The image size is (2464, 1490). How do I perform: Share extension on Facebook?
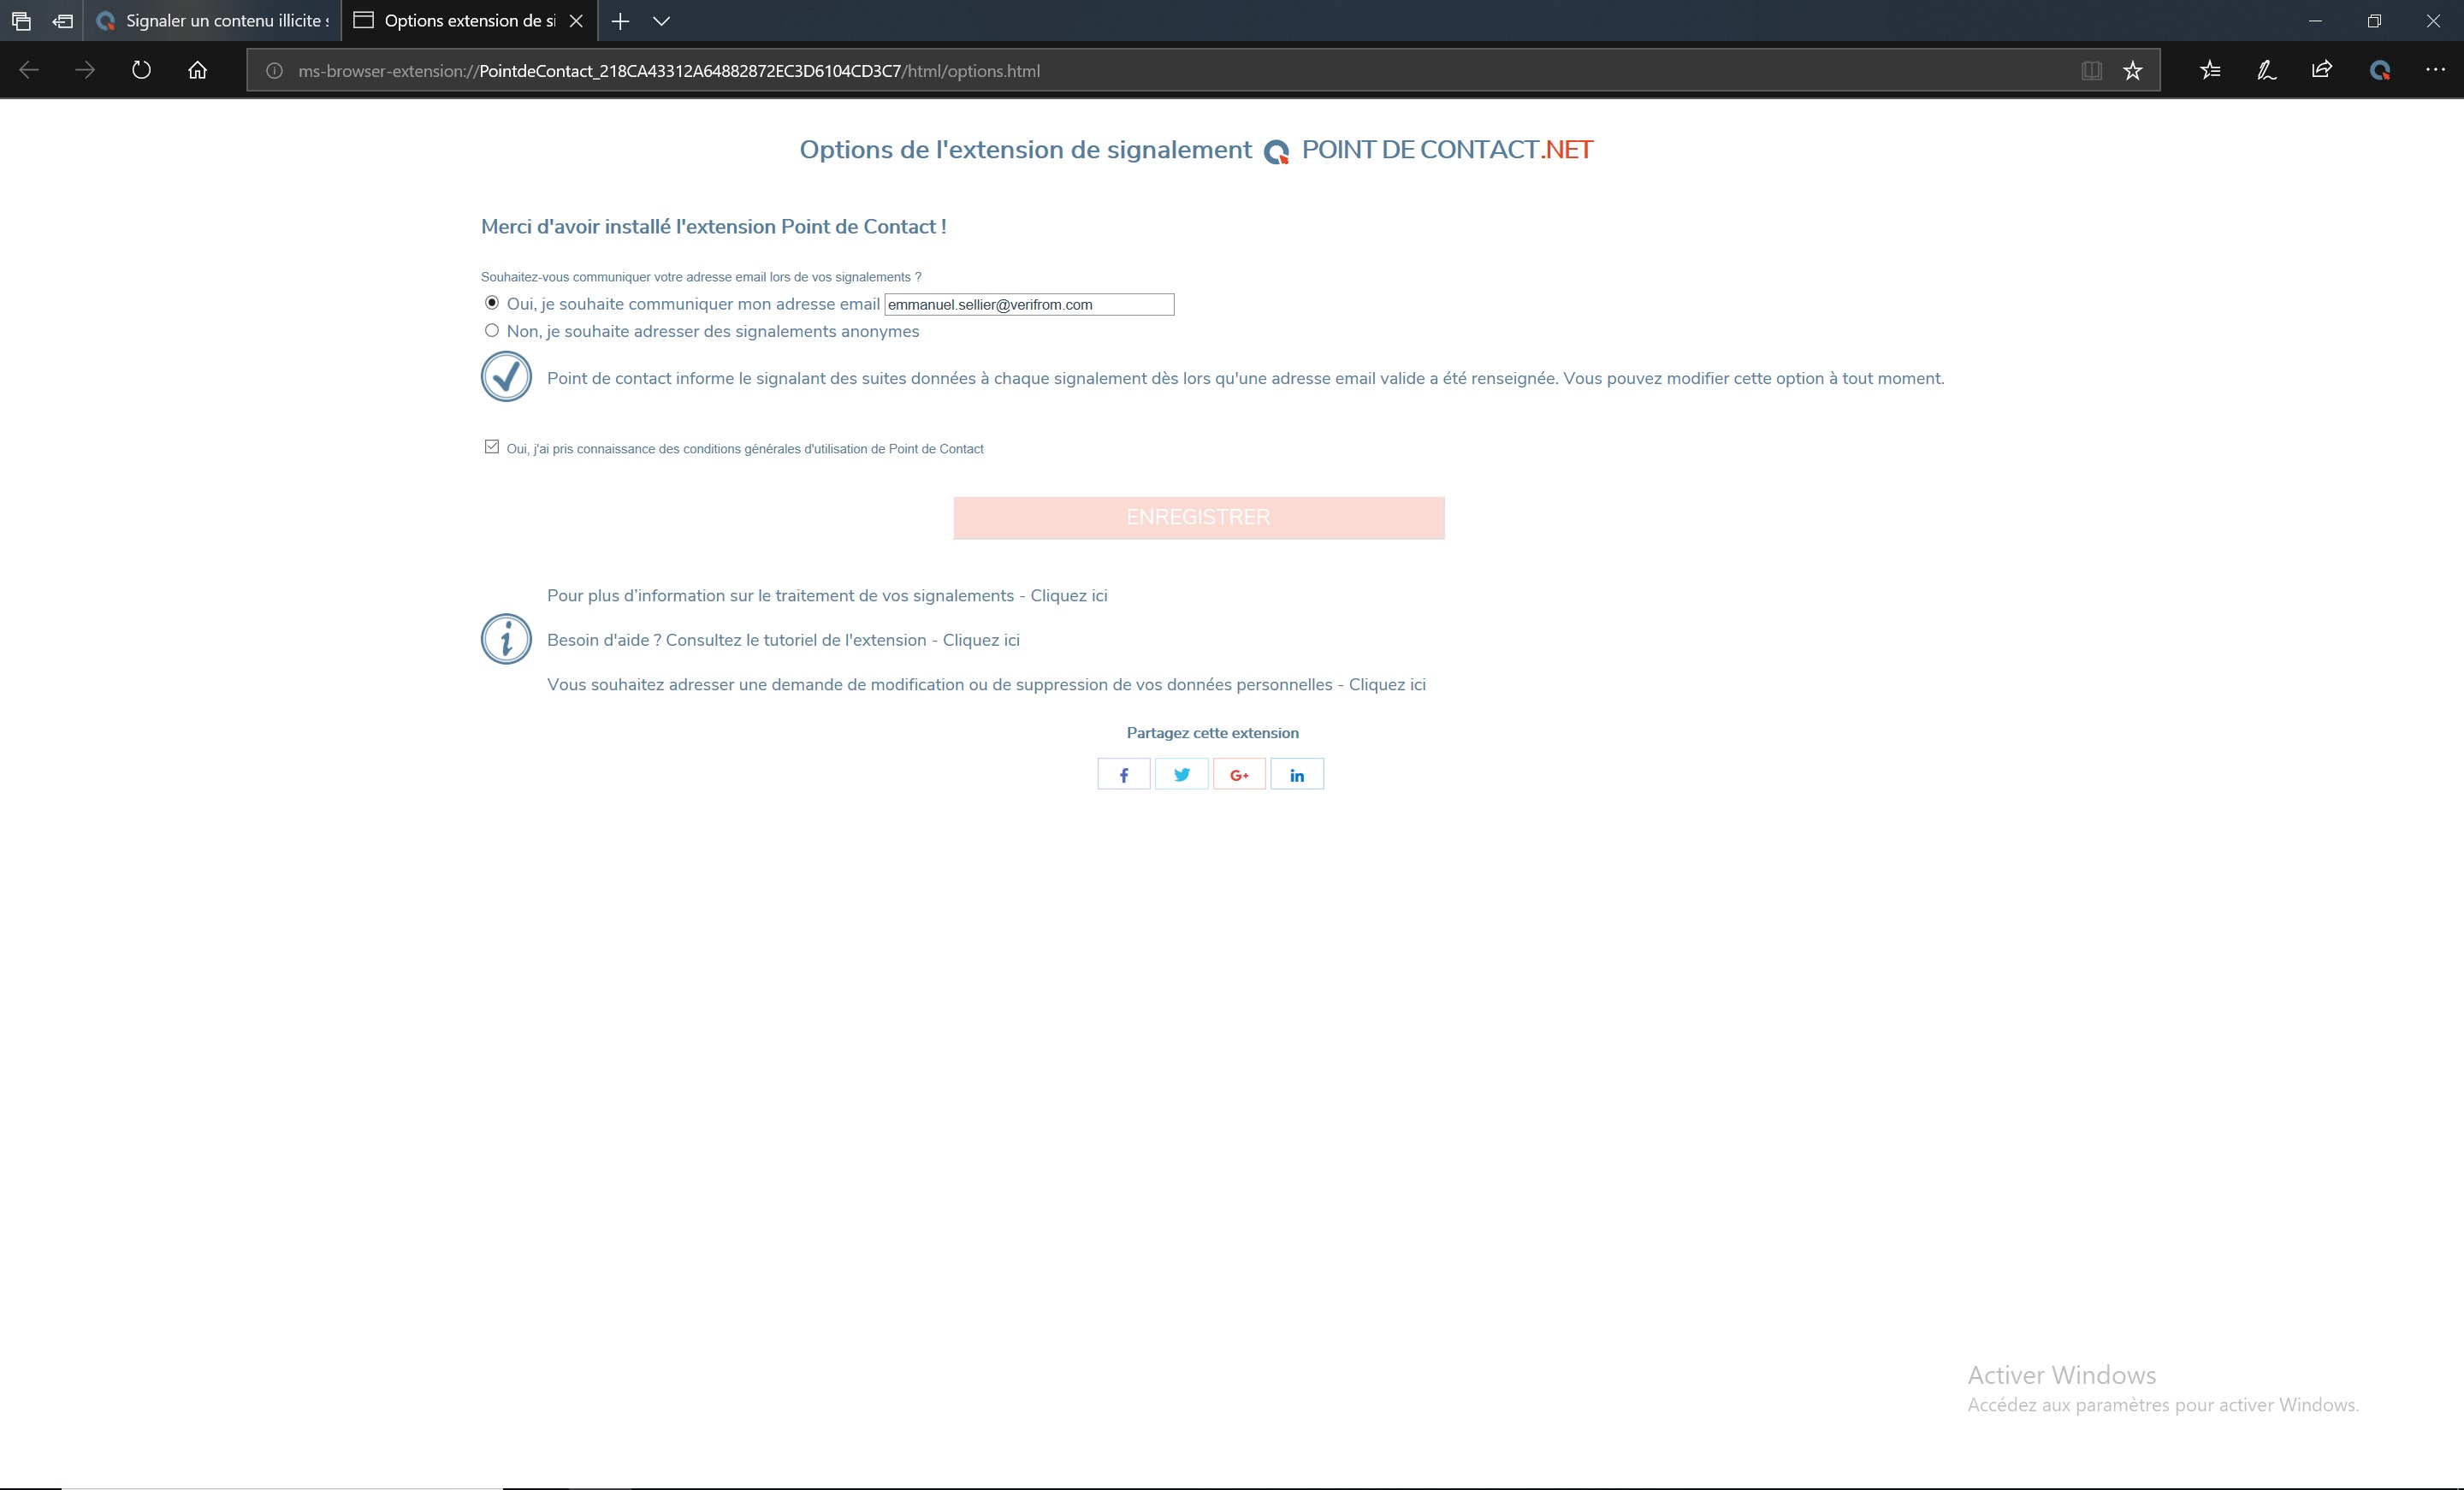[1123, 775]
